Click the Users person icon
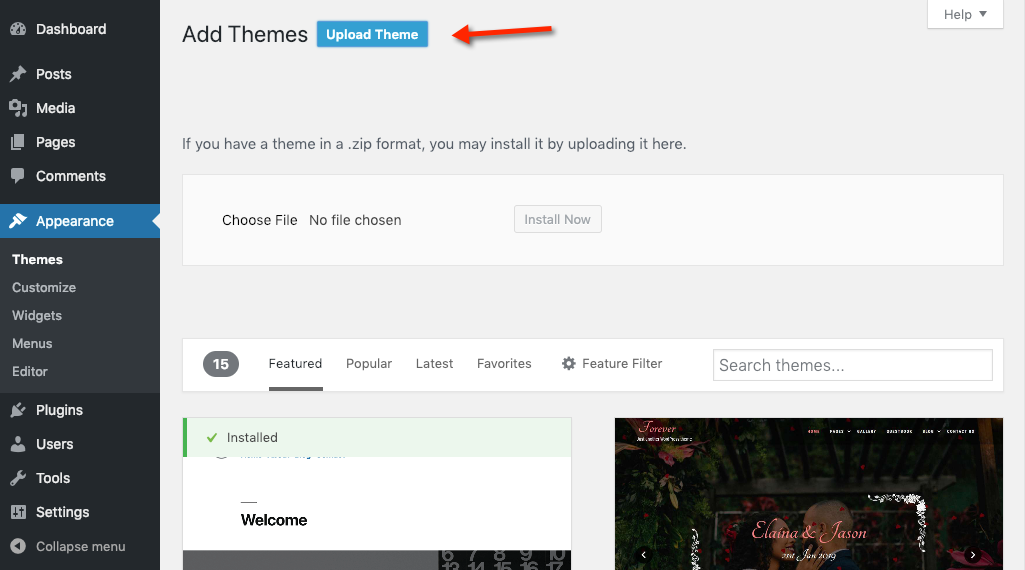1025x570 pixels. click(x=18, y=444)
